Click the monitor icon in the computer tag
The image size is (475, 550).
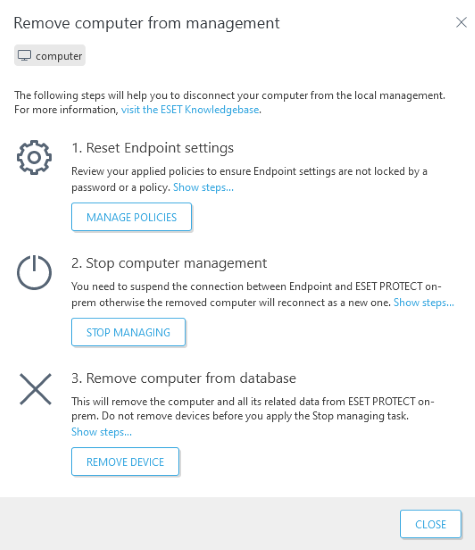tap(25, 55)
